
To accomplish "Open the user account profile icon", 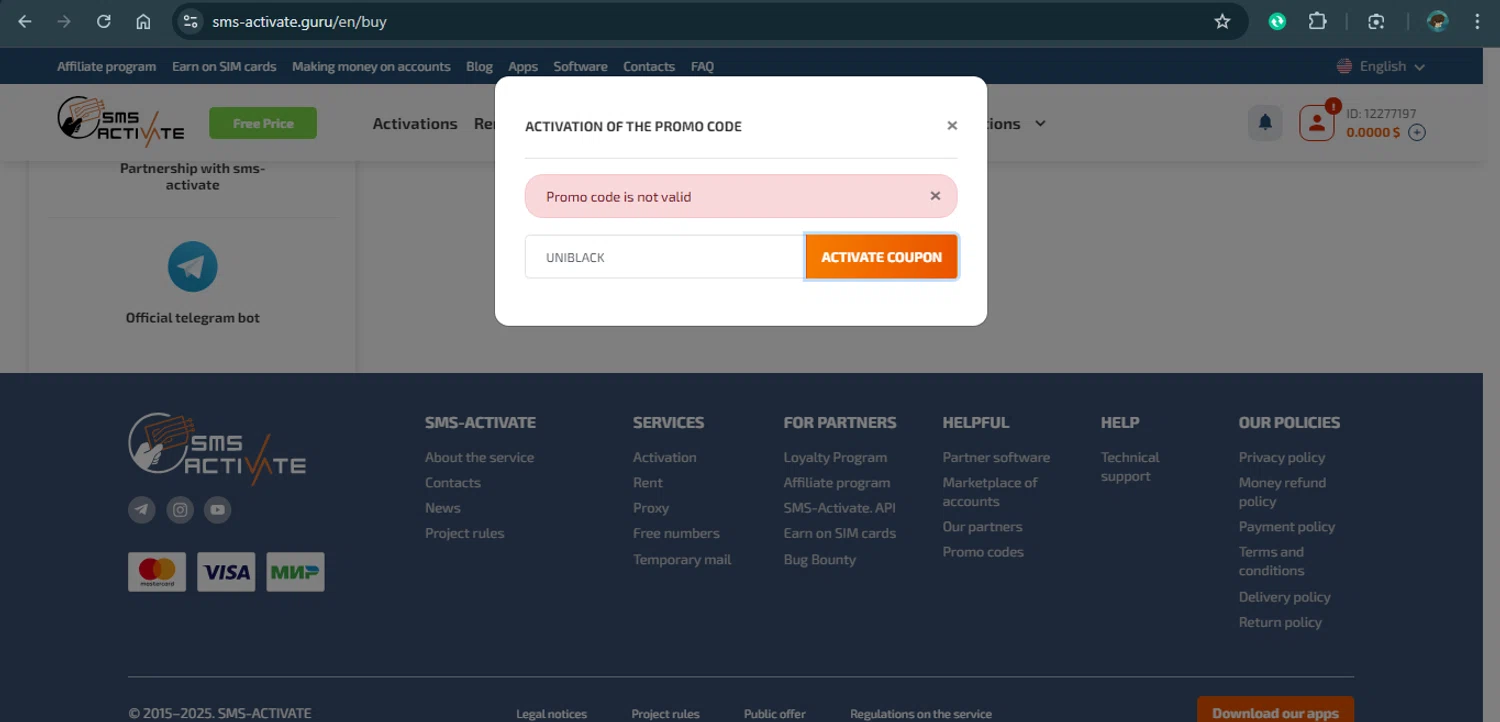I will (1317, 123).
